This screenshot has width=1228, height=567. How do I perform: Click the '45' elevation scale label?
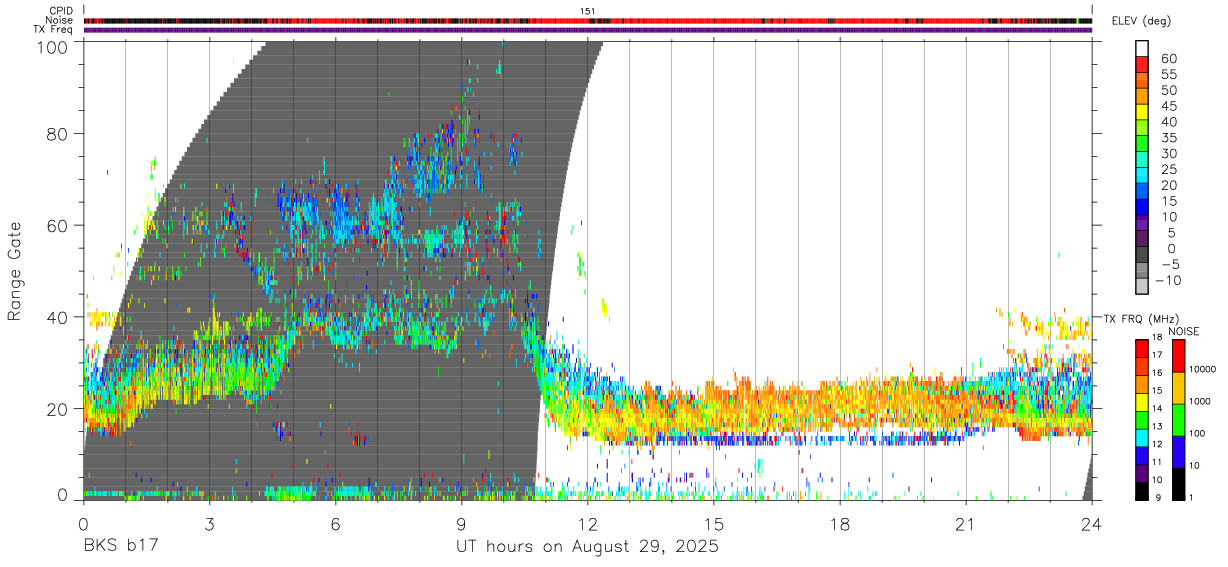(1167, 106)
